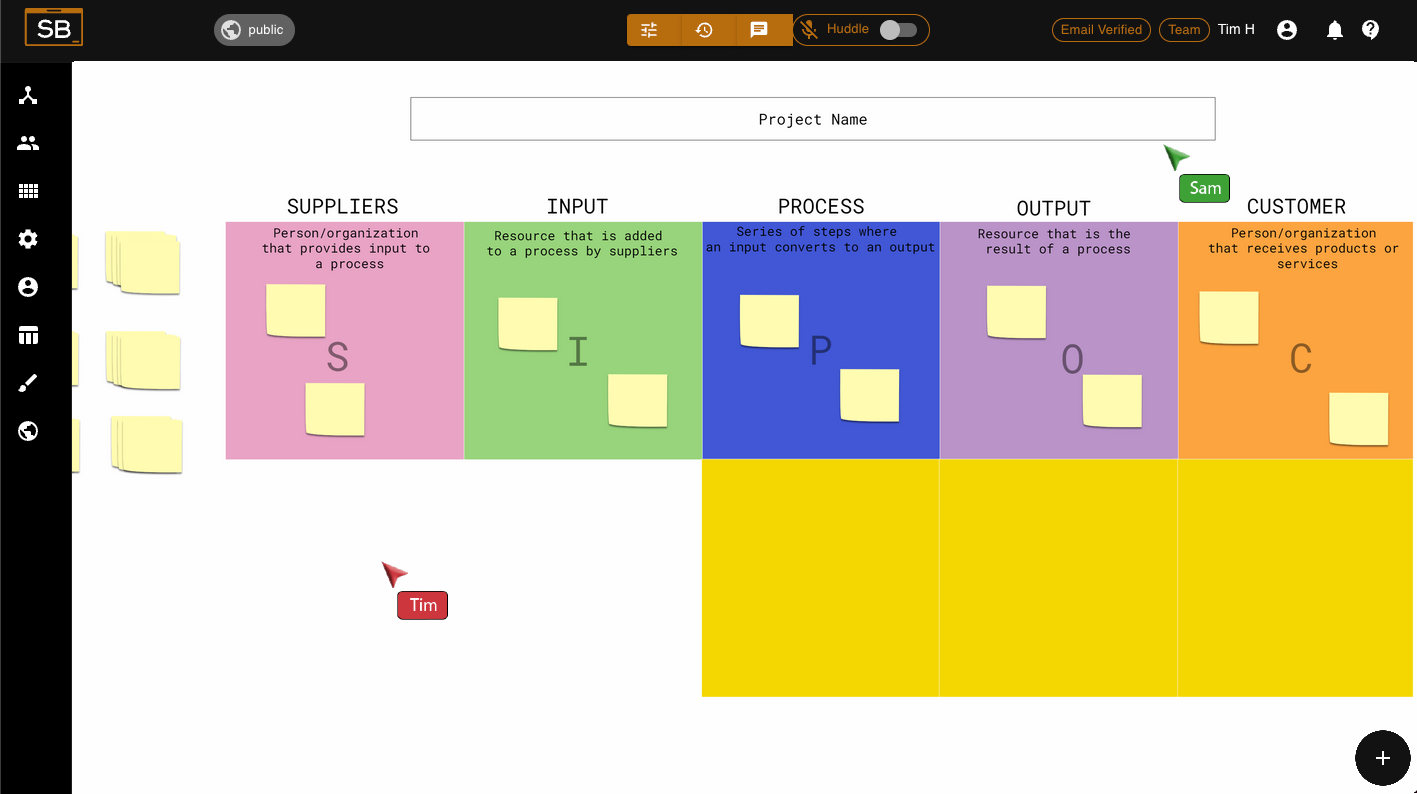The image size is (1417, 794).
Task: Click the large letter I in green box
Action: tap(578, 352)
